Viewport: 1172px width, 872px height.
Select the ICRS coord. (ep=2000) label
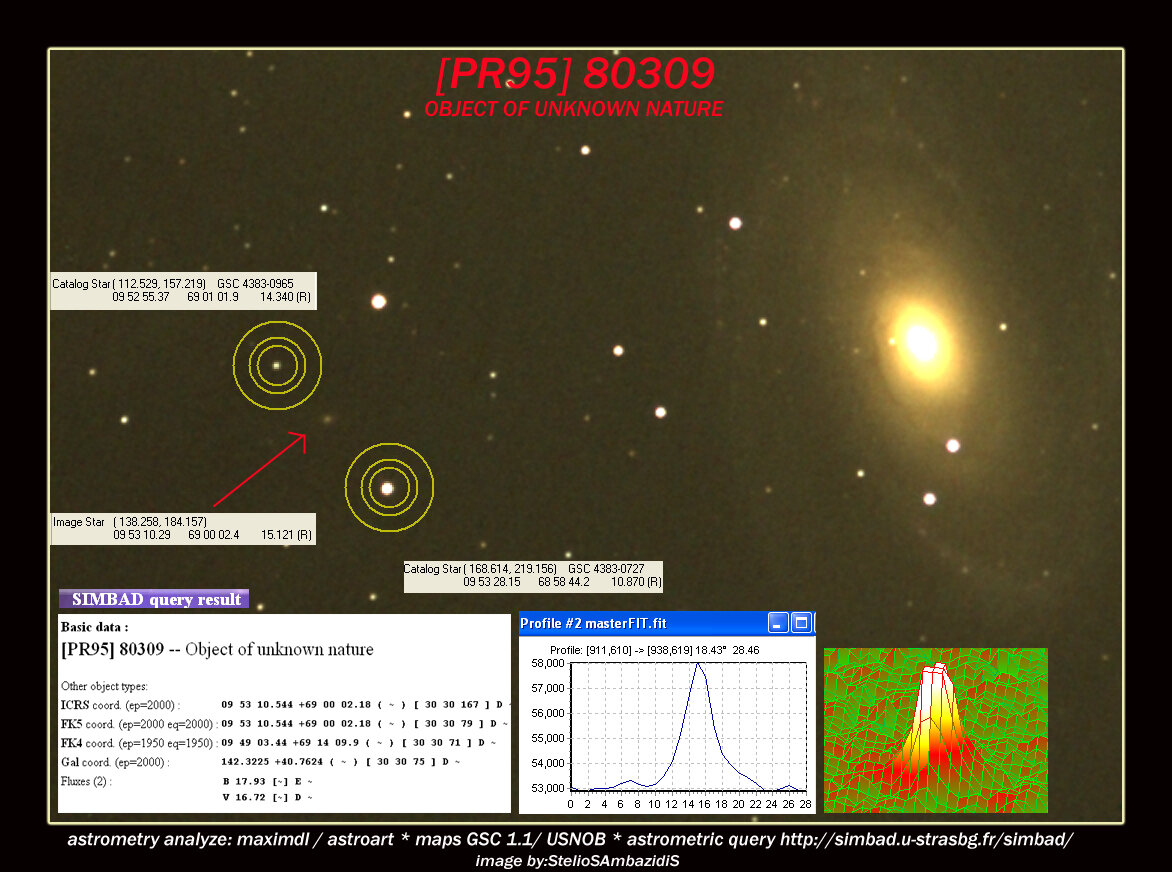[120, 705]
